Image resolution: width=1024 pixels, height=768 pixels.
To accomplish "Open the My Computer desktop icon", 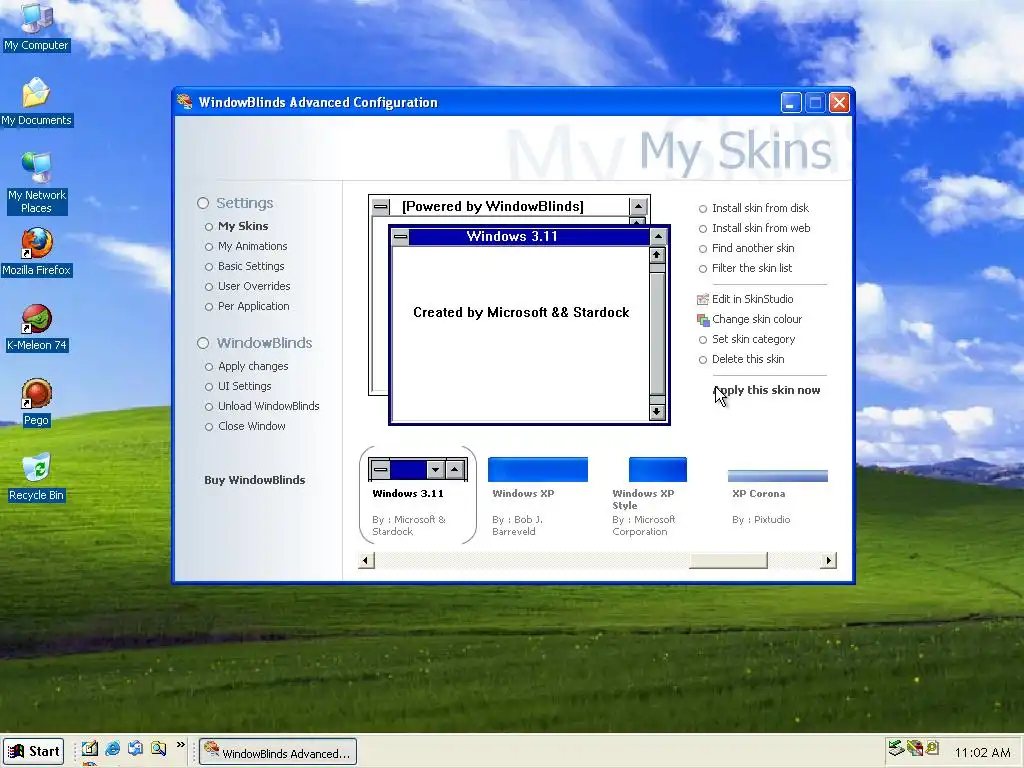I will click(x=36, y=26).
